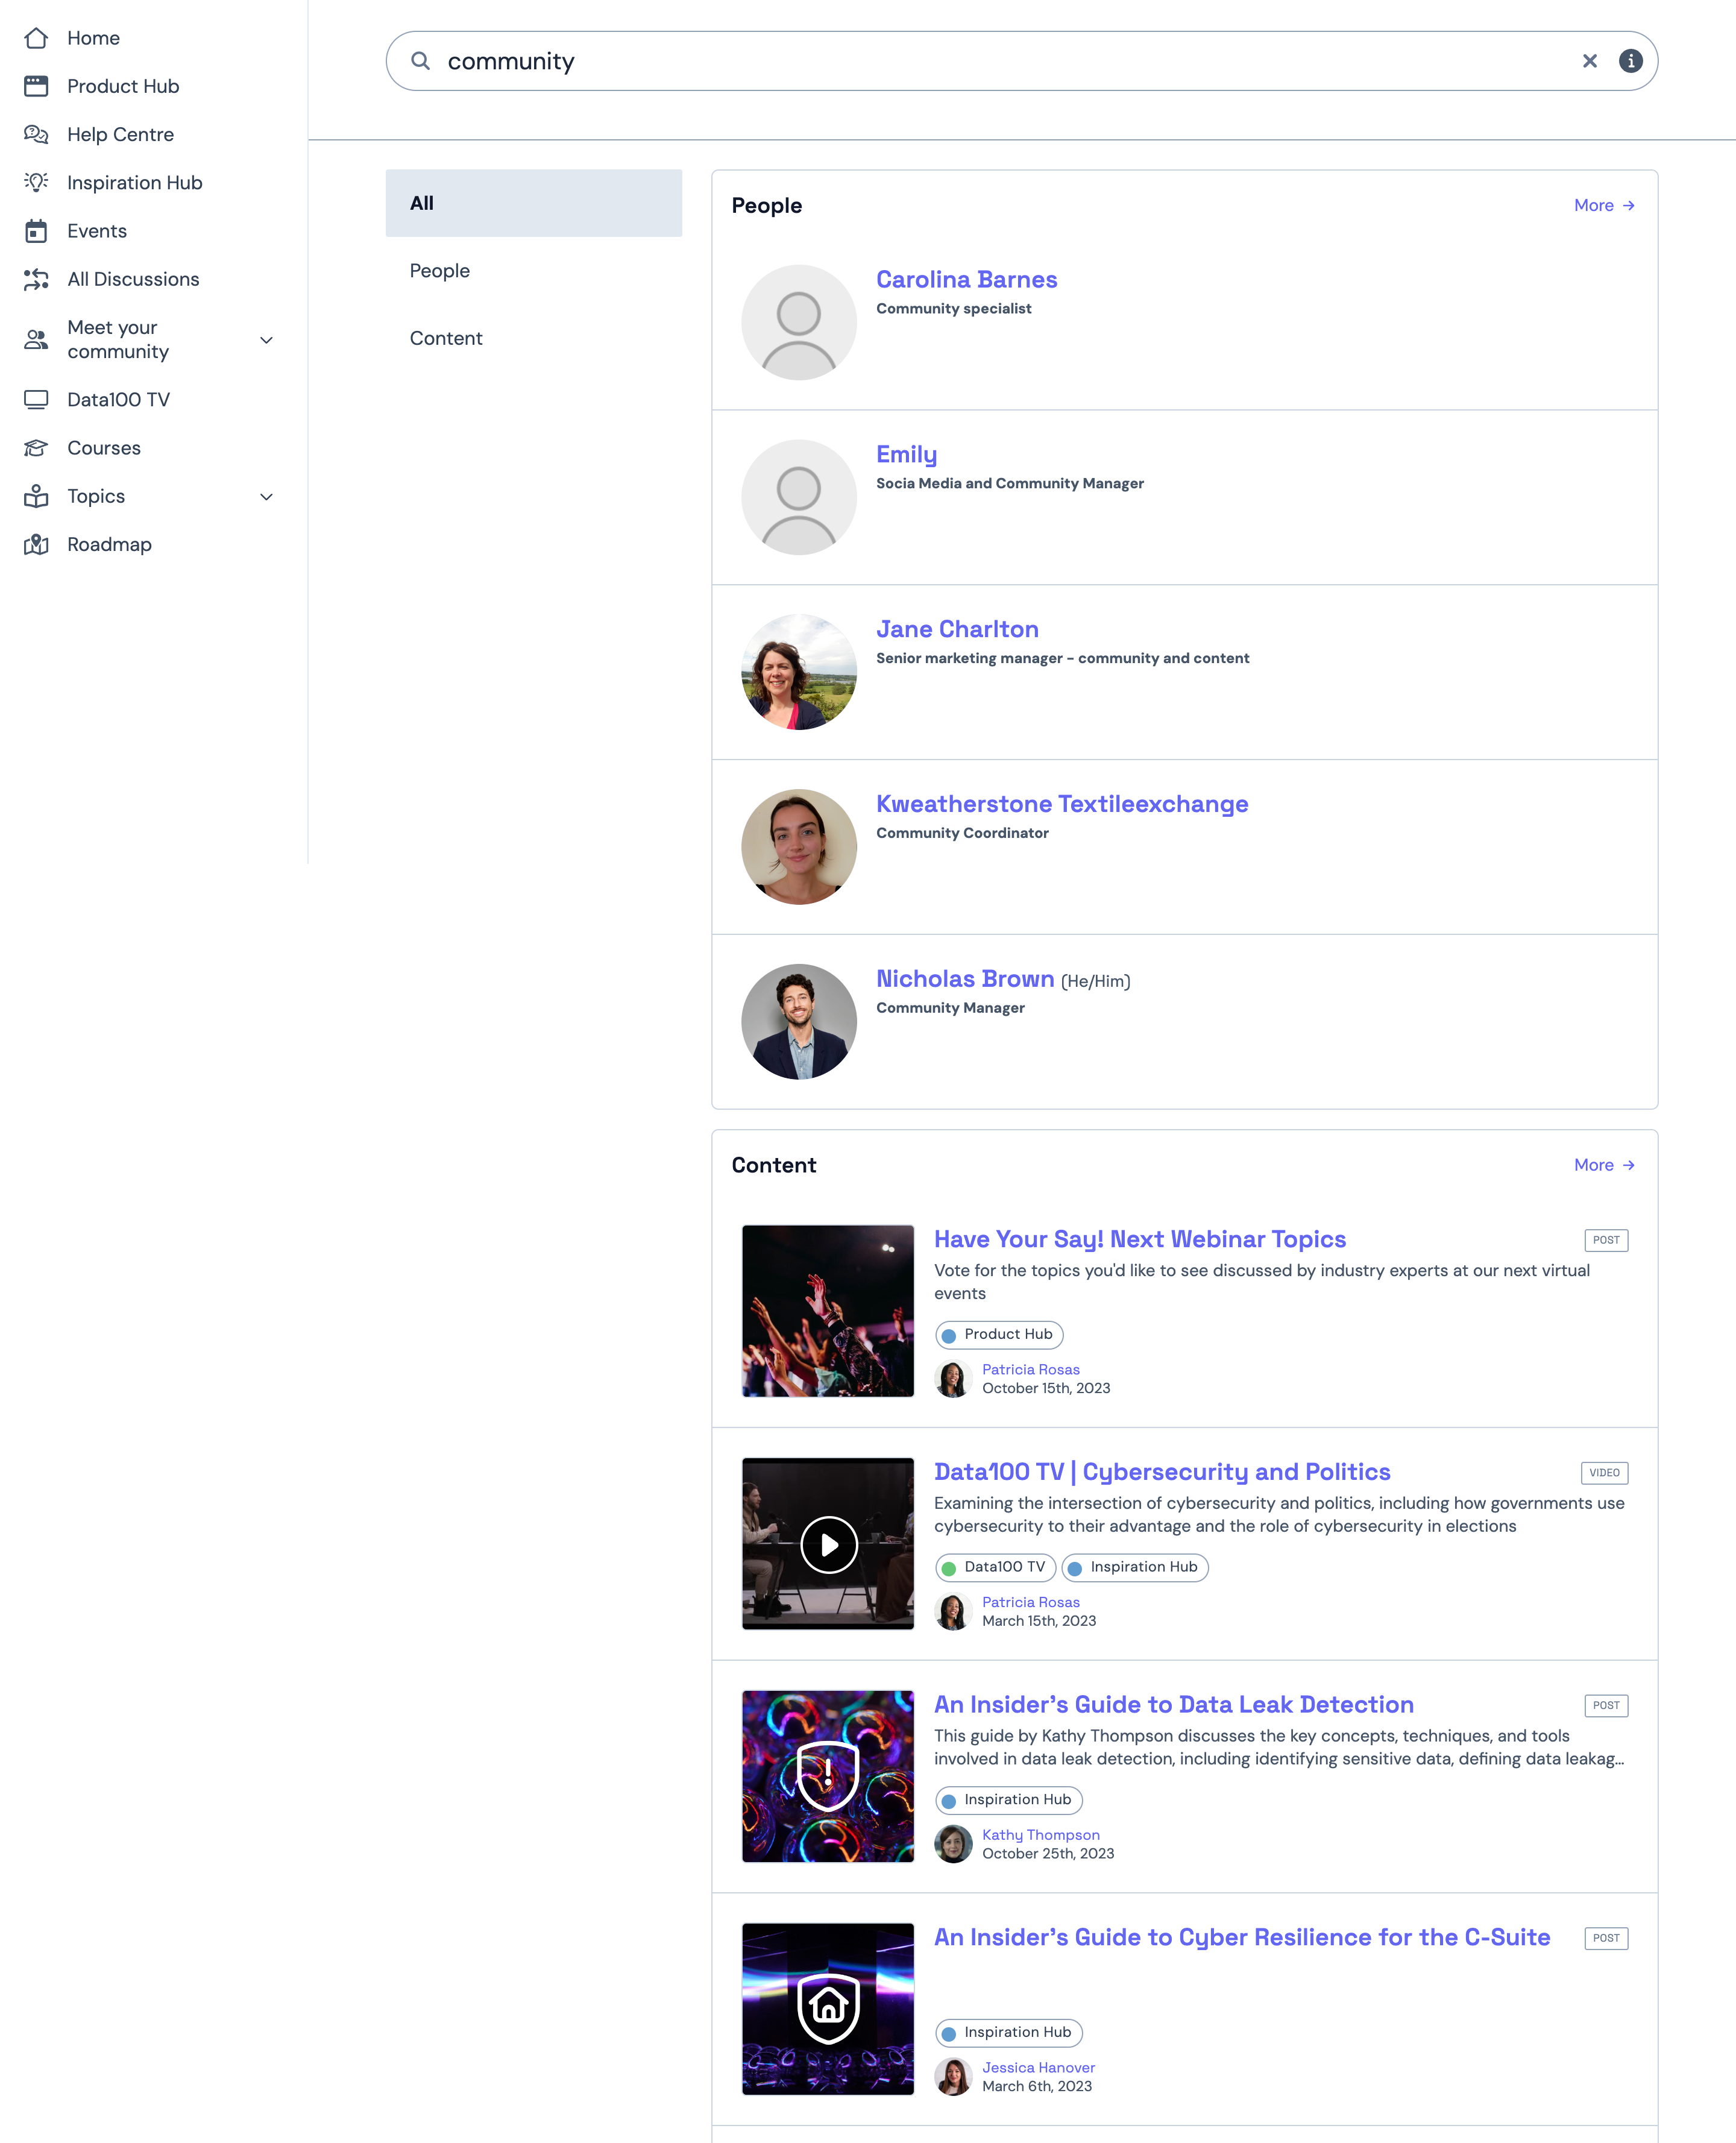Open Carolina Barnes profile link
Screen dimensions: 1736x2143
[966, 280]
